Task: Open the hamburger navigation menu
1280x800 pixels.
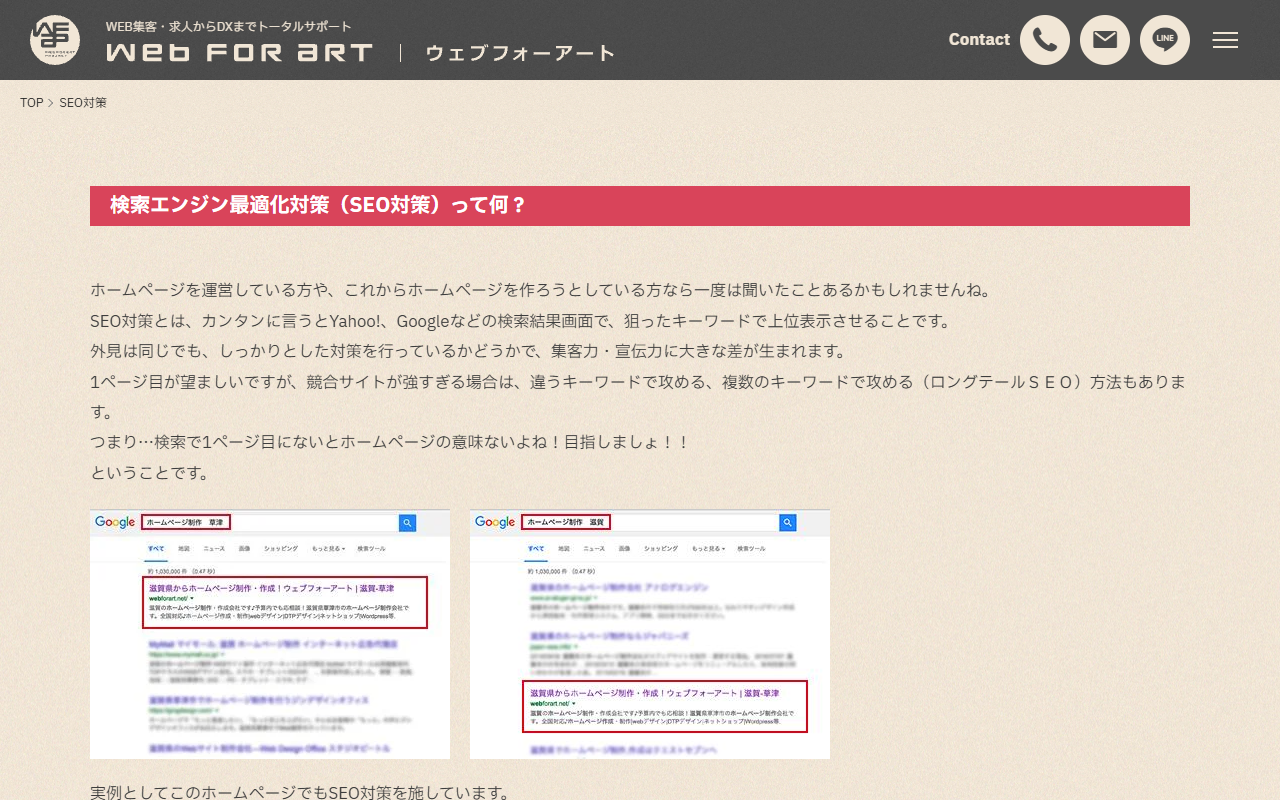Action: 1225,40
